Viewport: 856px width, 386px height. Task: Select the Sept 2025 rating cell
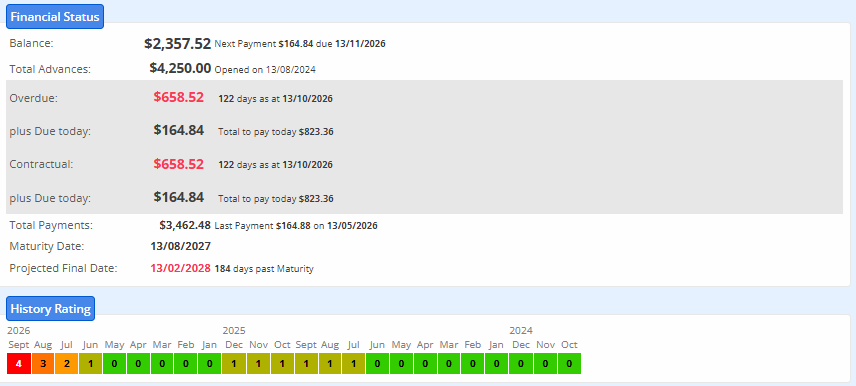tap(306, 364)
